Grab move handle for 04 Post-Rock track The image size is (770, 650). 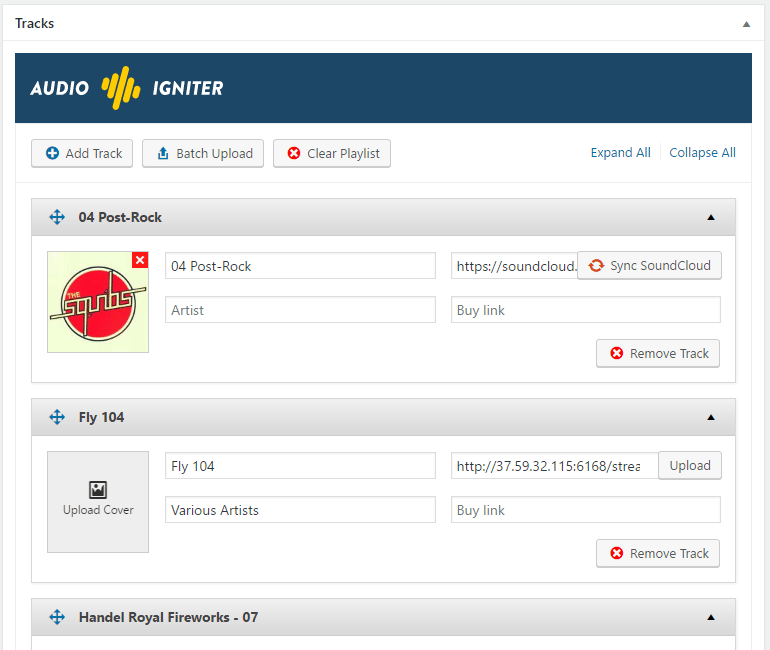[57, 217]
